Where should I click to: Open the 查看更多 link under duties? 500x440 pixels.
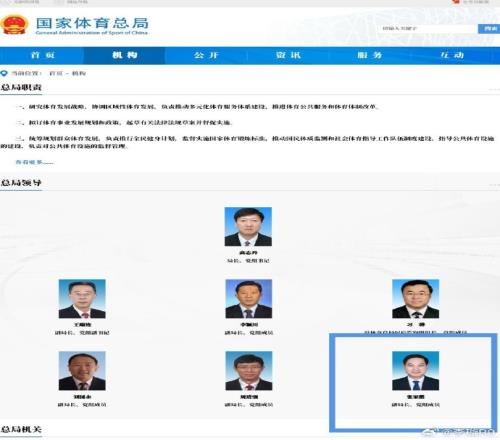coord(34,162)
